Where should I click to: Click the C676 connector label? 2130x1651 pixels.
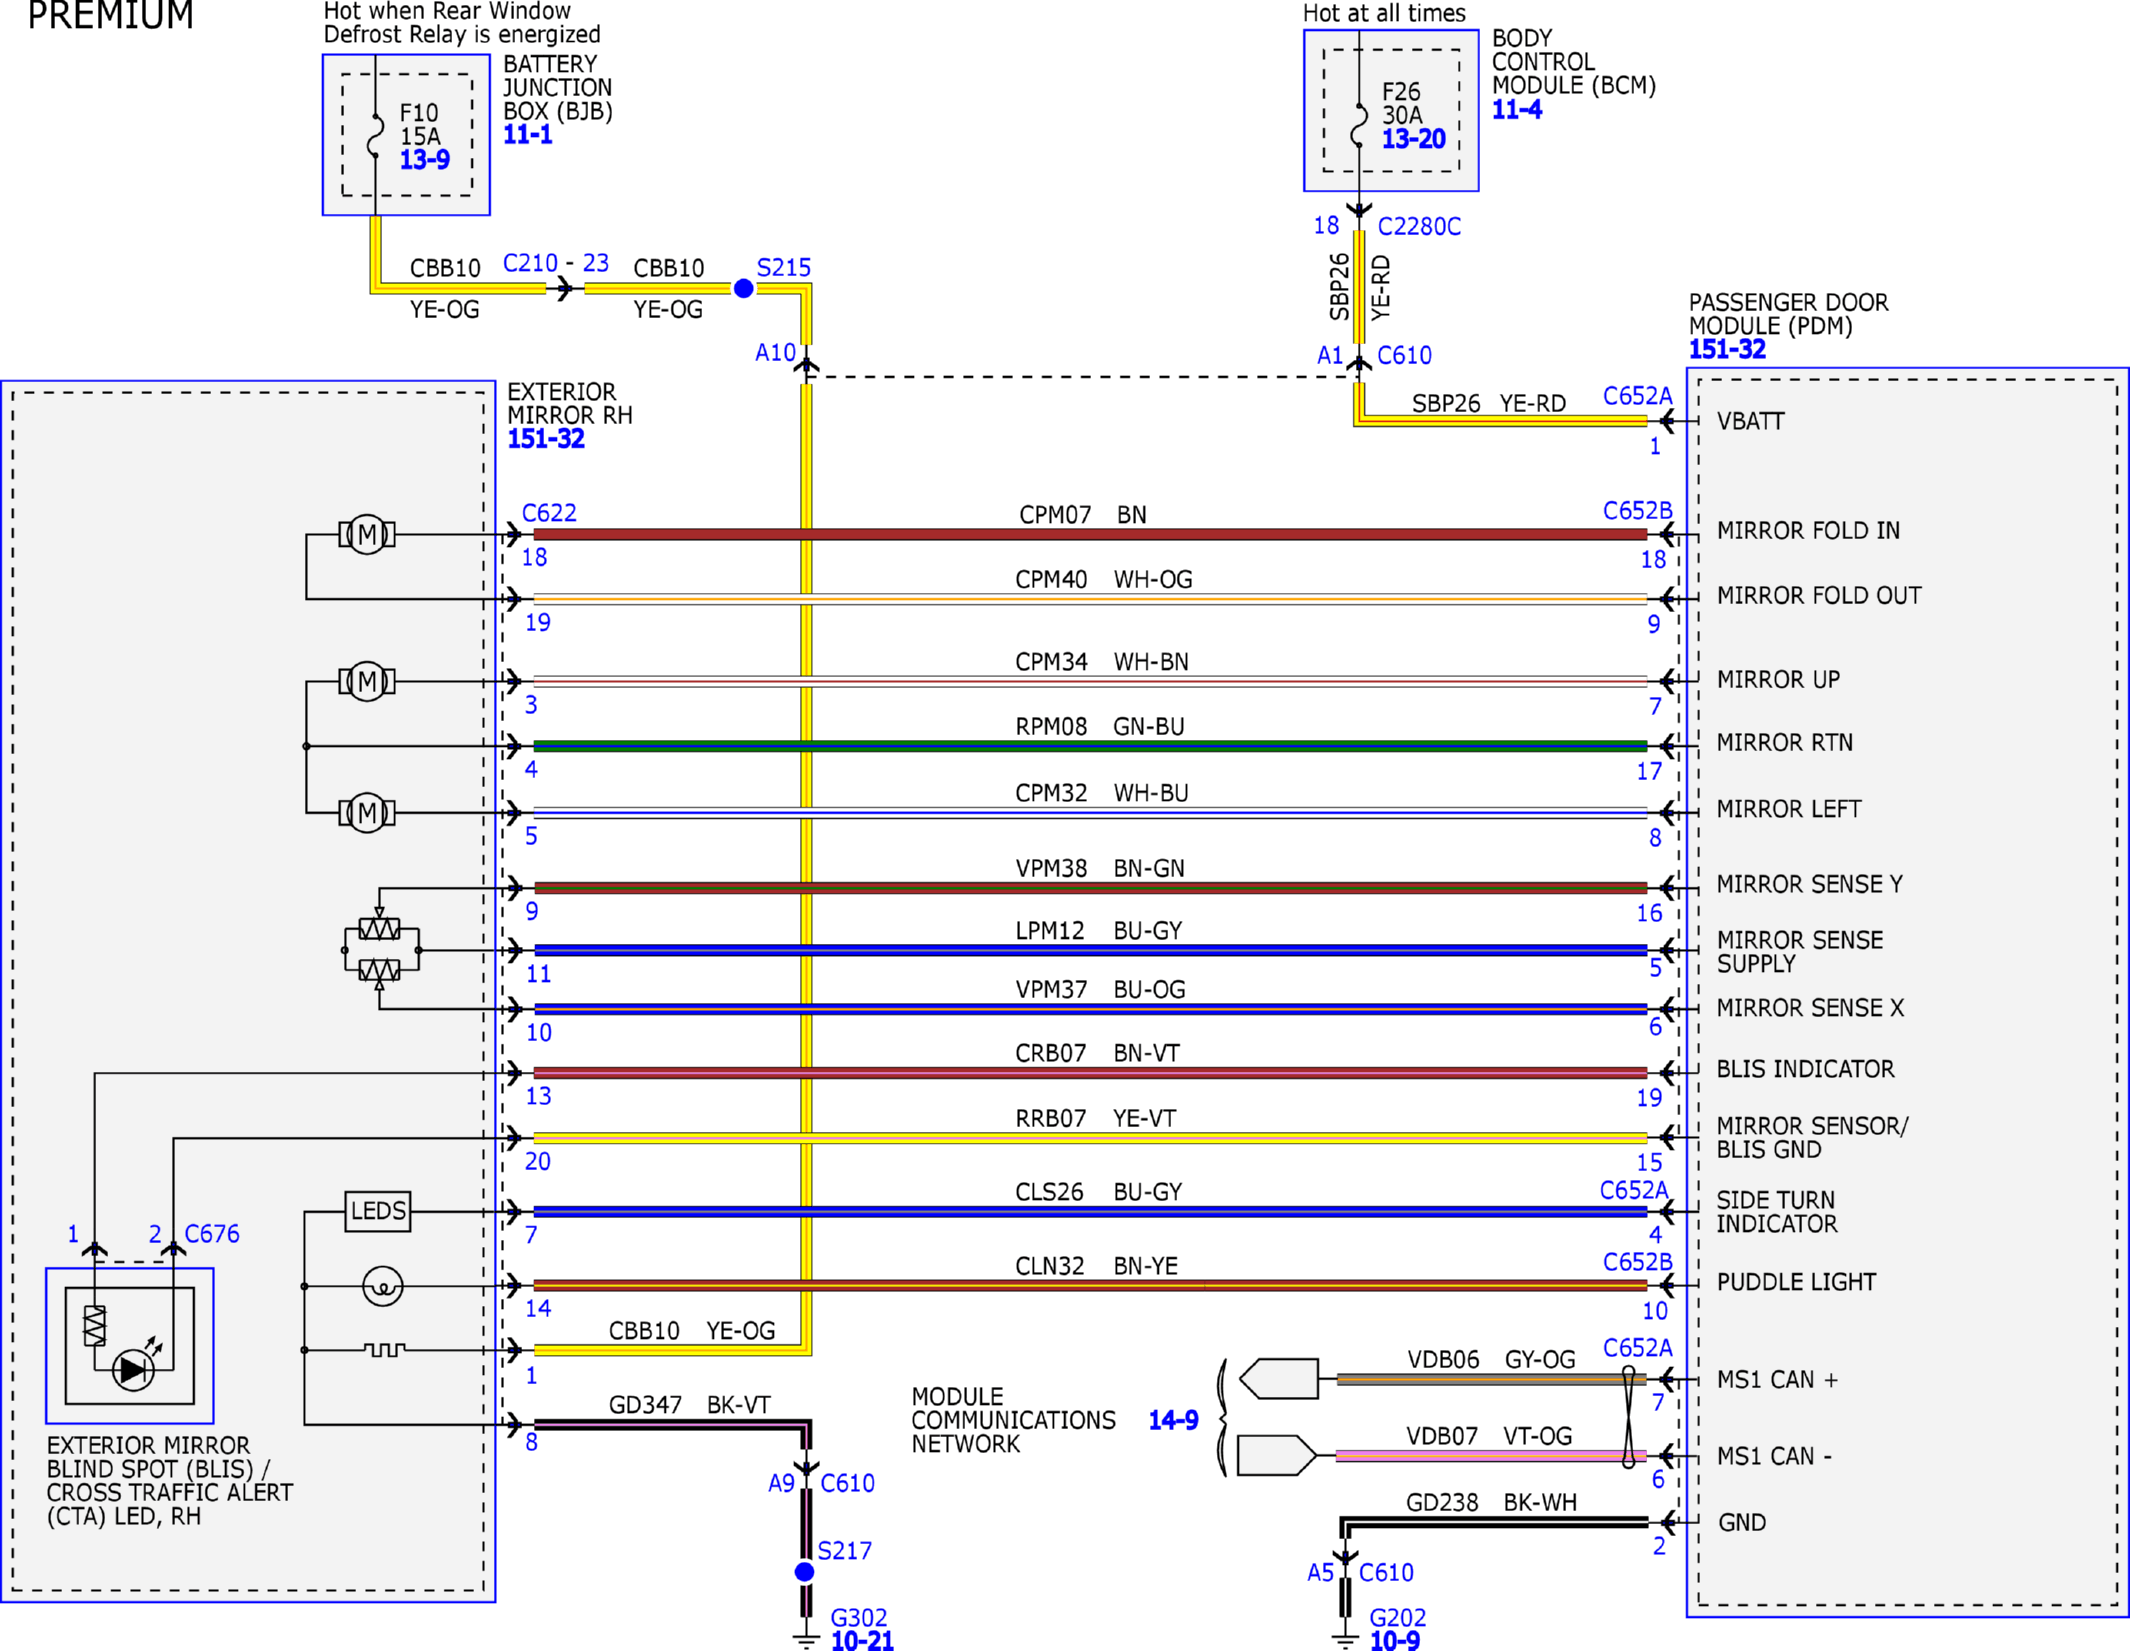(x=212, y=1234)
